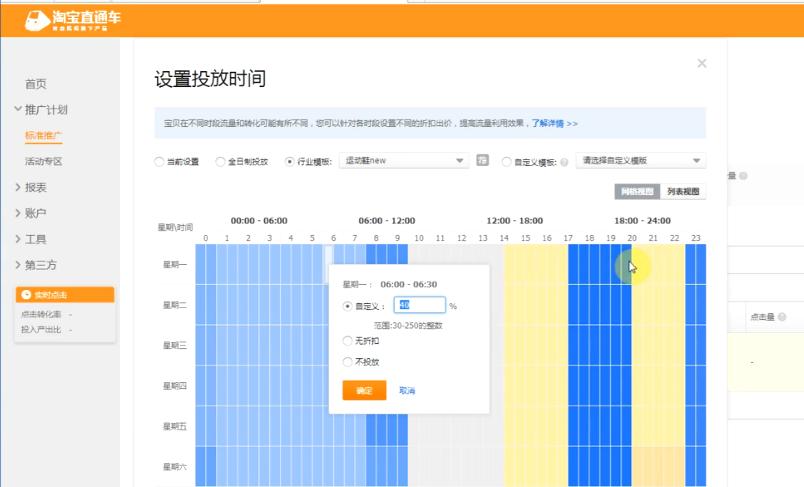Expand the 工具 sidebar section
Viewport: 804px width, 487px height.
point(18,239)
